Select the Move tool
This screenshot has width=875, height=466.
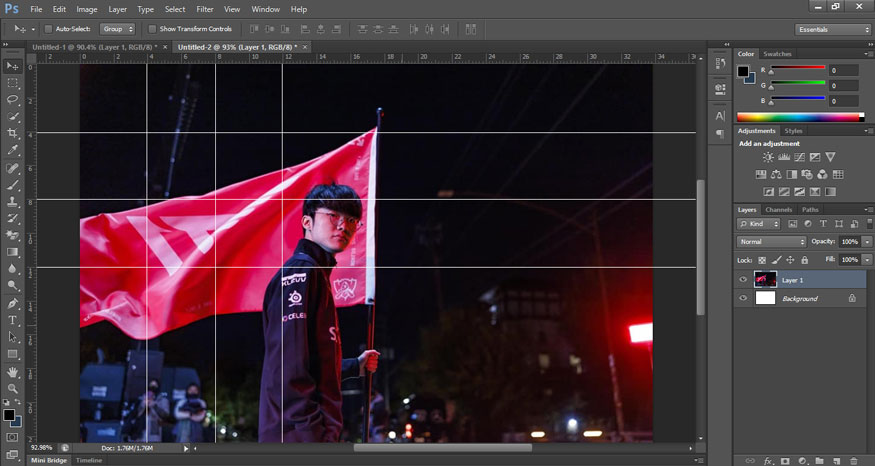(12, 66)
